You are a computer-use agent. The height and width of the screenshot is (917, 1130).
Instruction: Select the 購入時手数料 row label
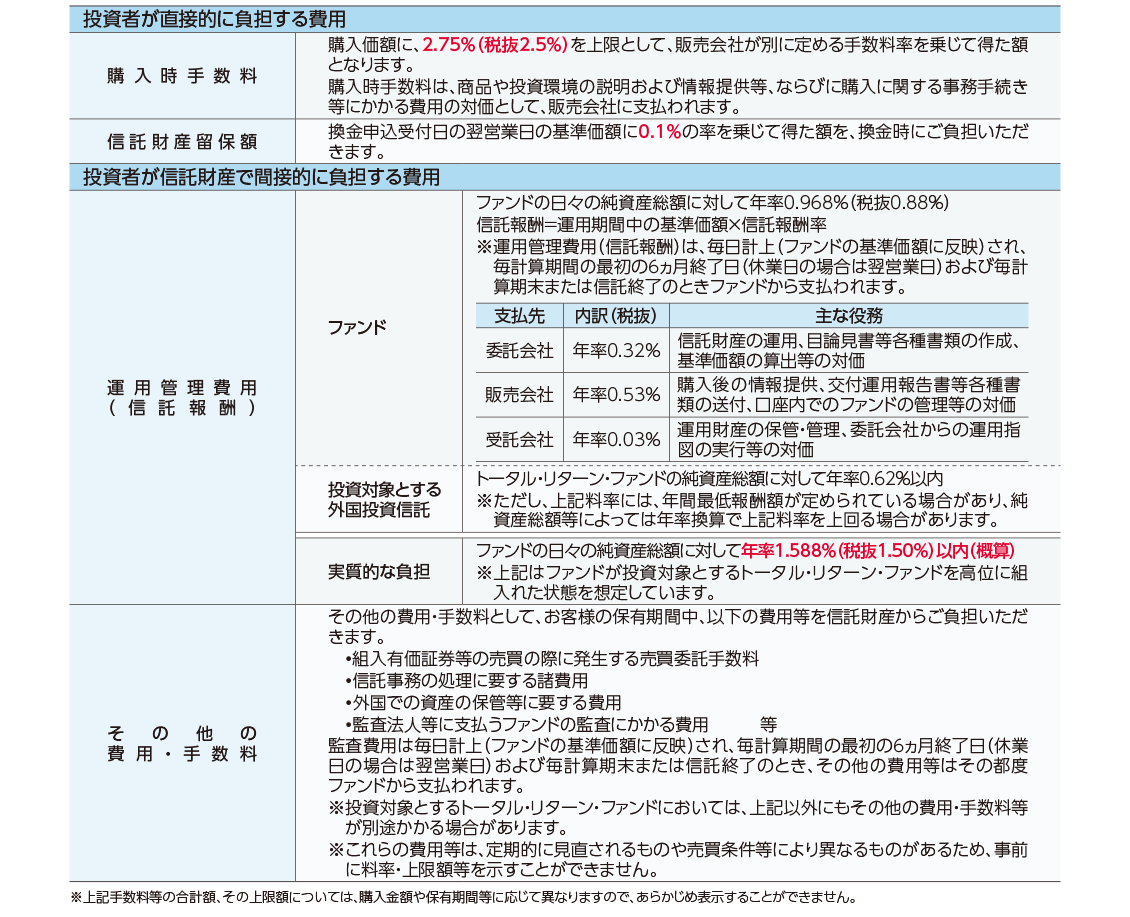(x=182, y=77)
